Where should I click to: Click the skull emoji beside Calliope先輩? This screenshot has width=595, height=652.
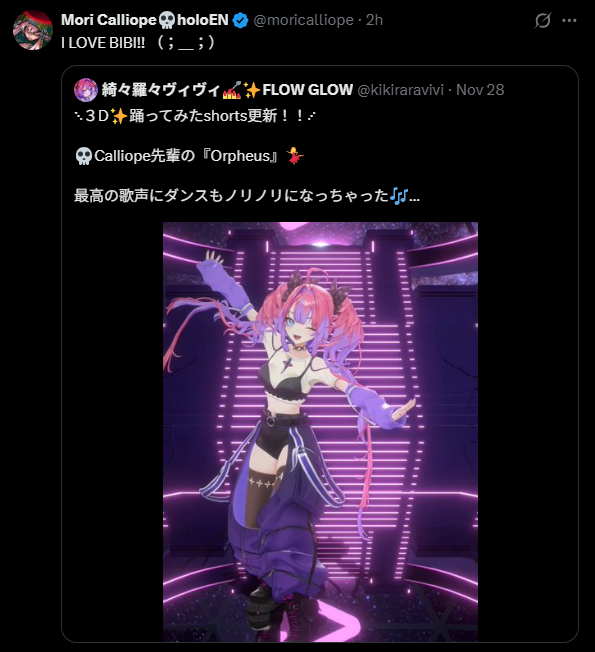point(84,156)
